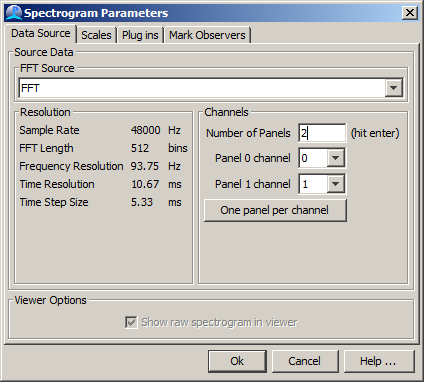Close the Spectrogram Parameters dialog
Image resolution: width=424 pixels, height=382 pixels.
(410, 13)
